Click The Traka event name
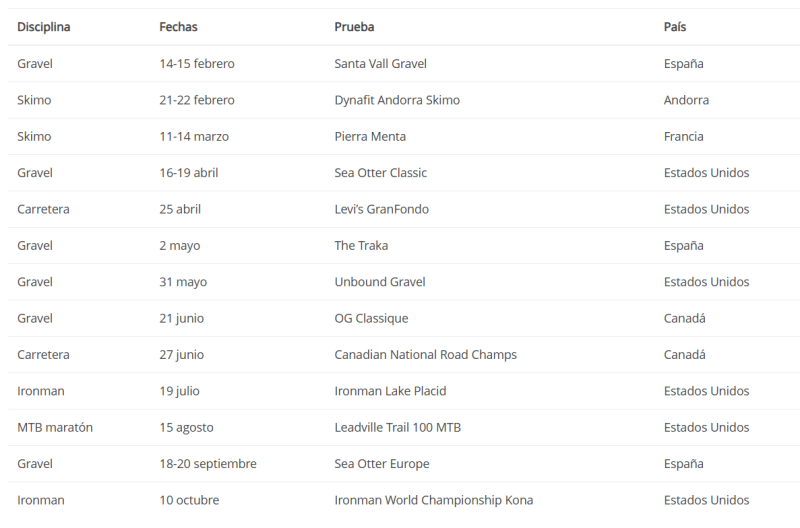 coord(361,246)
